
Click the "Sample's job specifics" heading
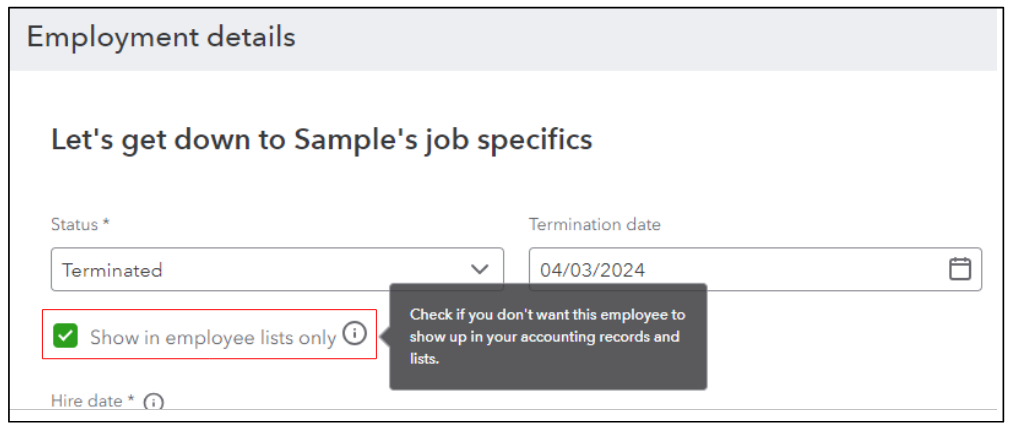pos(321,139)
